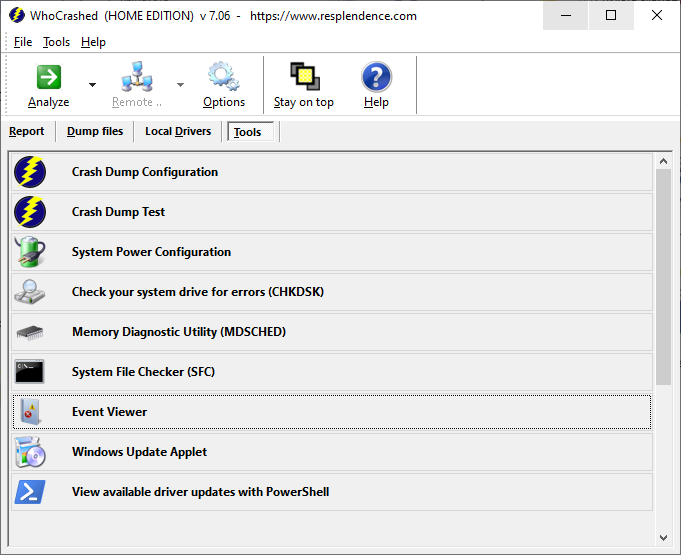Open the Analyze dropdown arrow

(92, 85)
